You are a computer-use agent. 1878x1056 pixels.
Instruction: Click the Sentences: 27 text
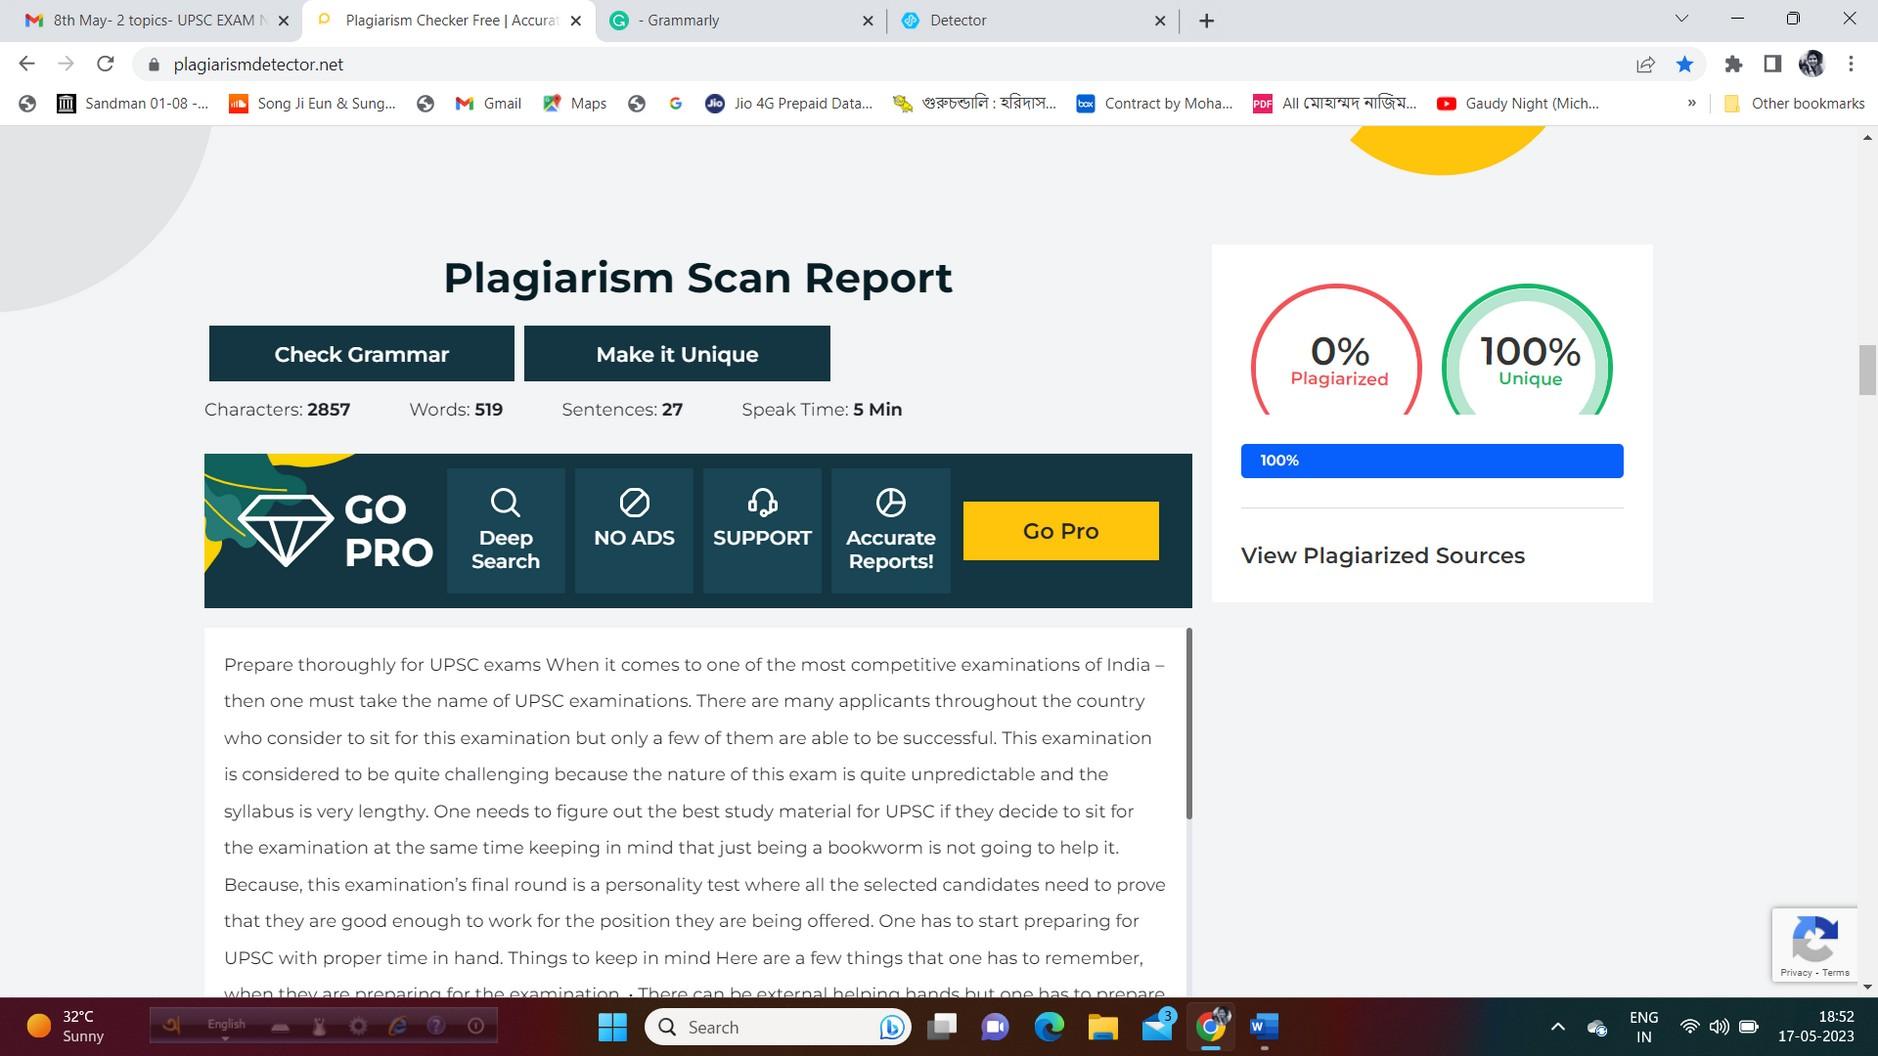click(x=622, y=410)
